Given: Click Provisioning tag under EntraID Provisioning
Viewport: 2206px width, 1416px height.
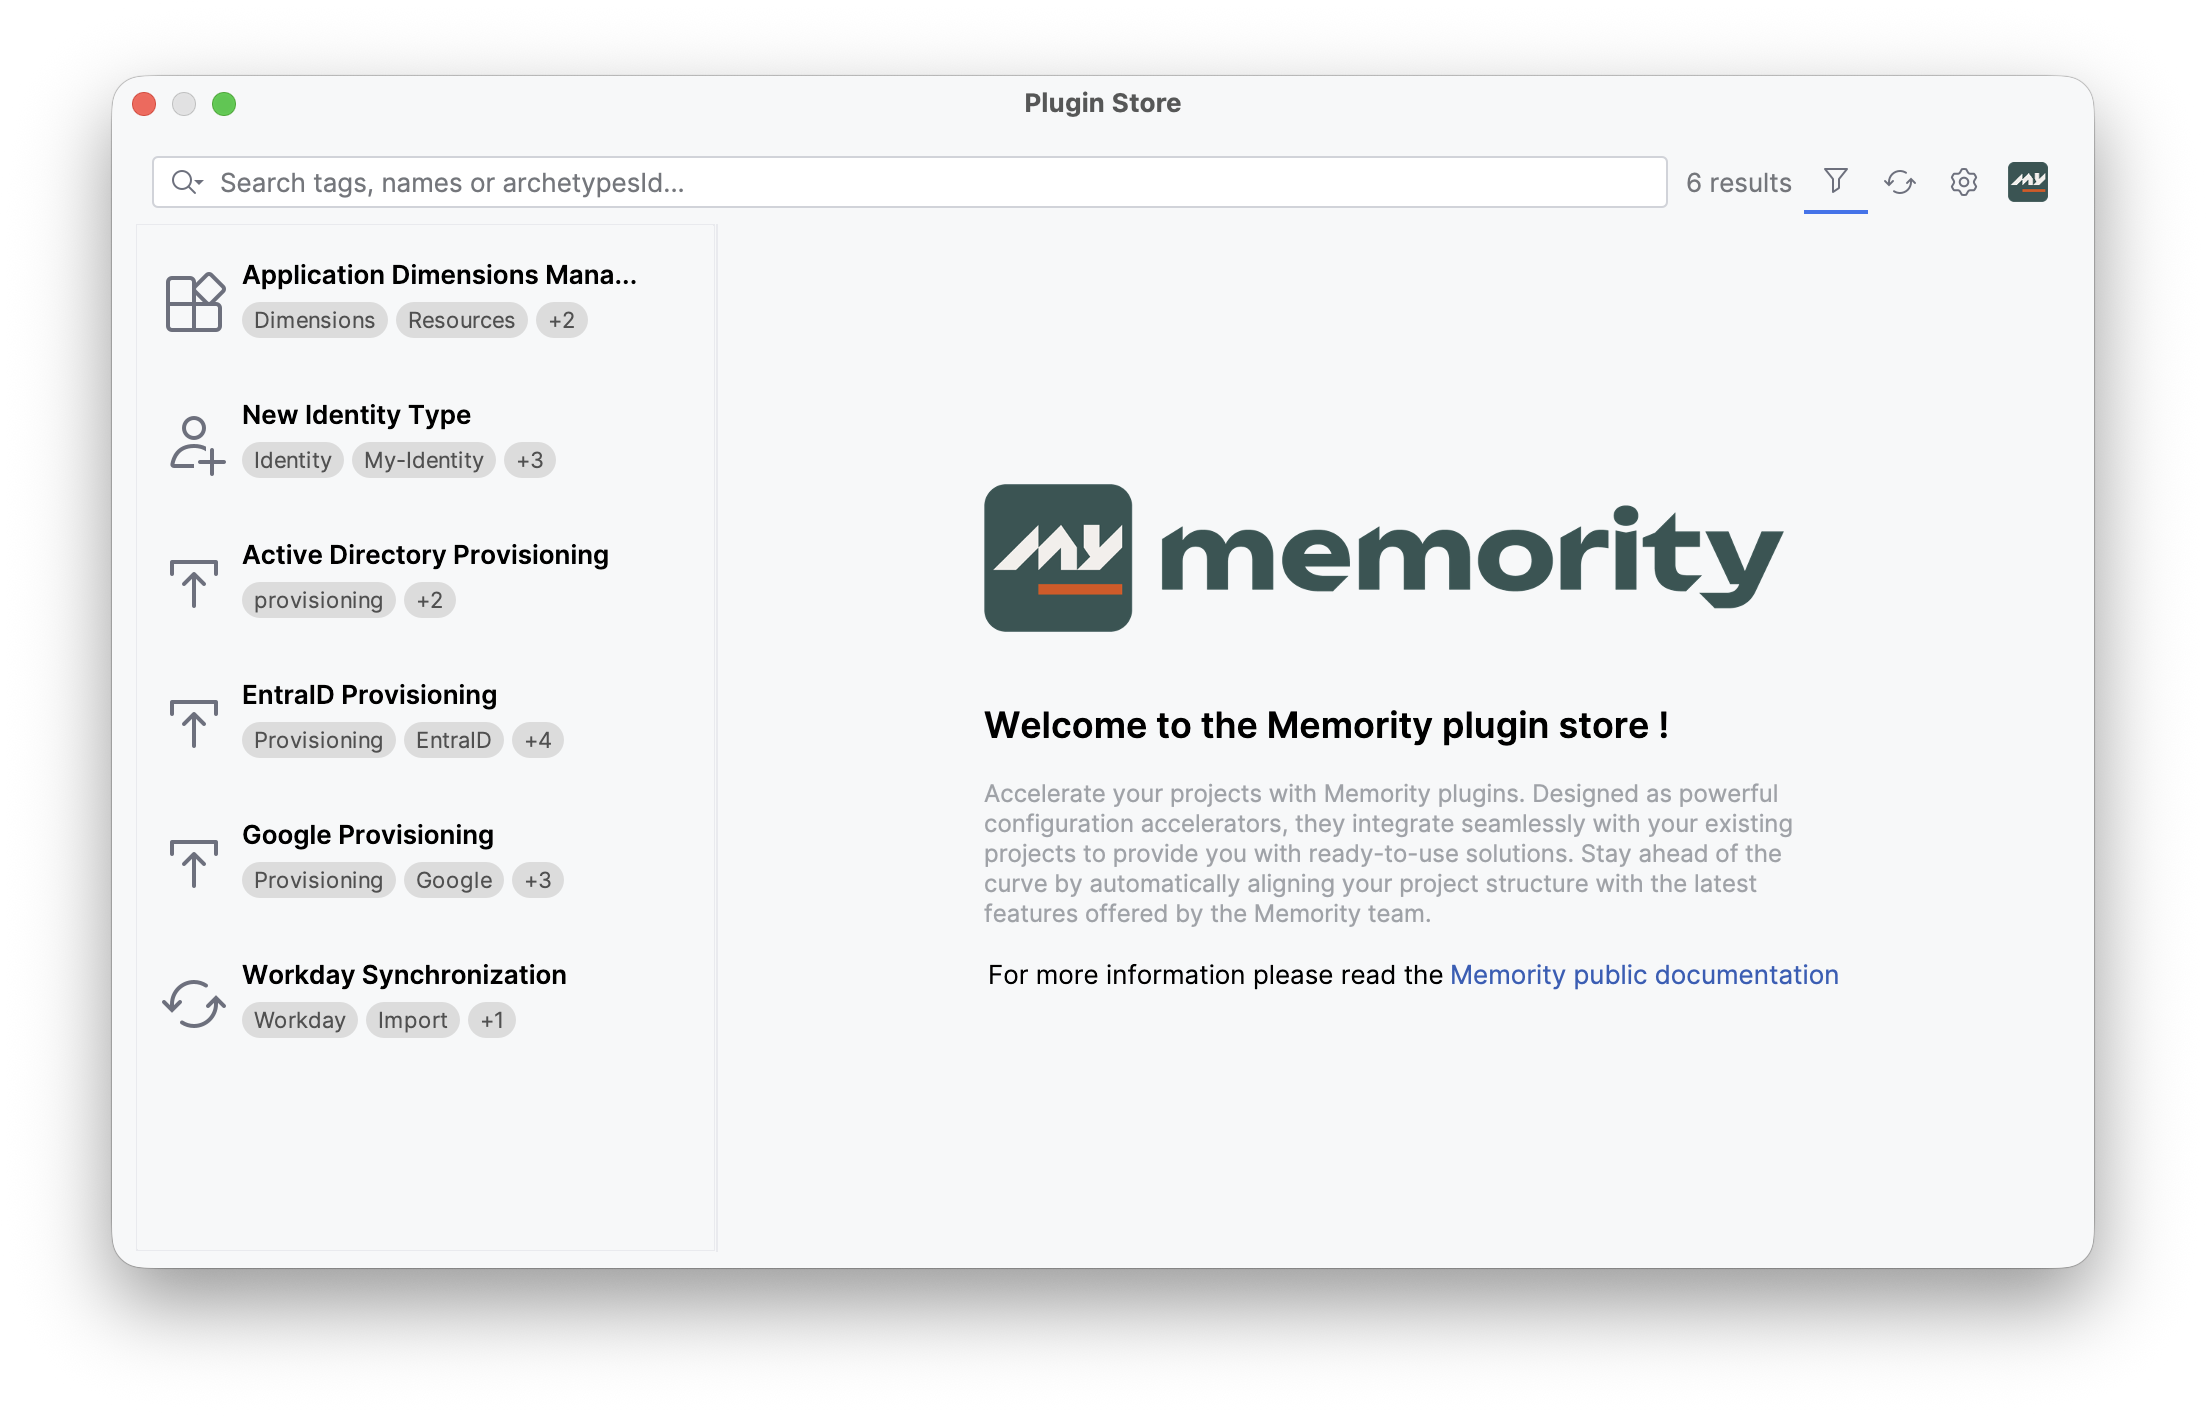Looking at the screenshot, I should click(x=318, y=740).
